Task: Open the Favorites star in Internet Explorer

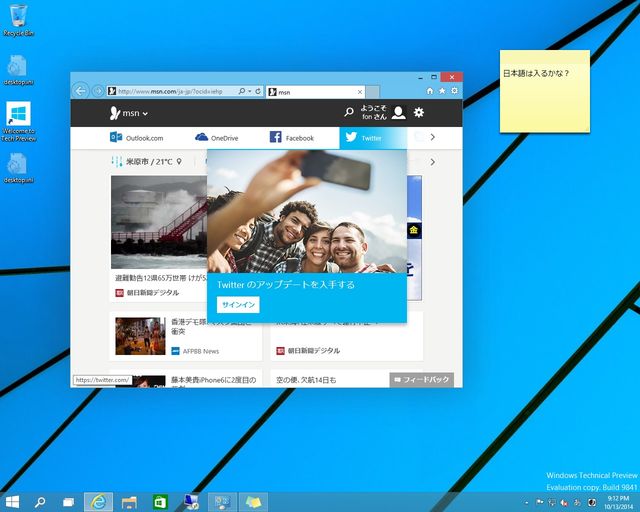Action: (442, 91)
